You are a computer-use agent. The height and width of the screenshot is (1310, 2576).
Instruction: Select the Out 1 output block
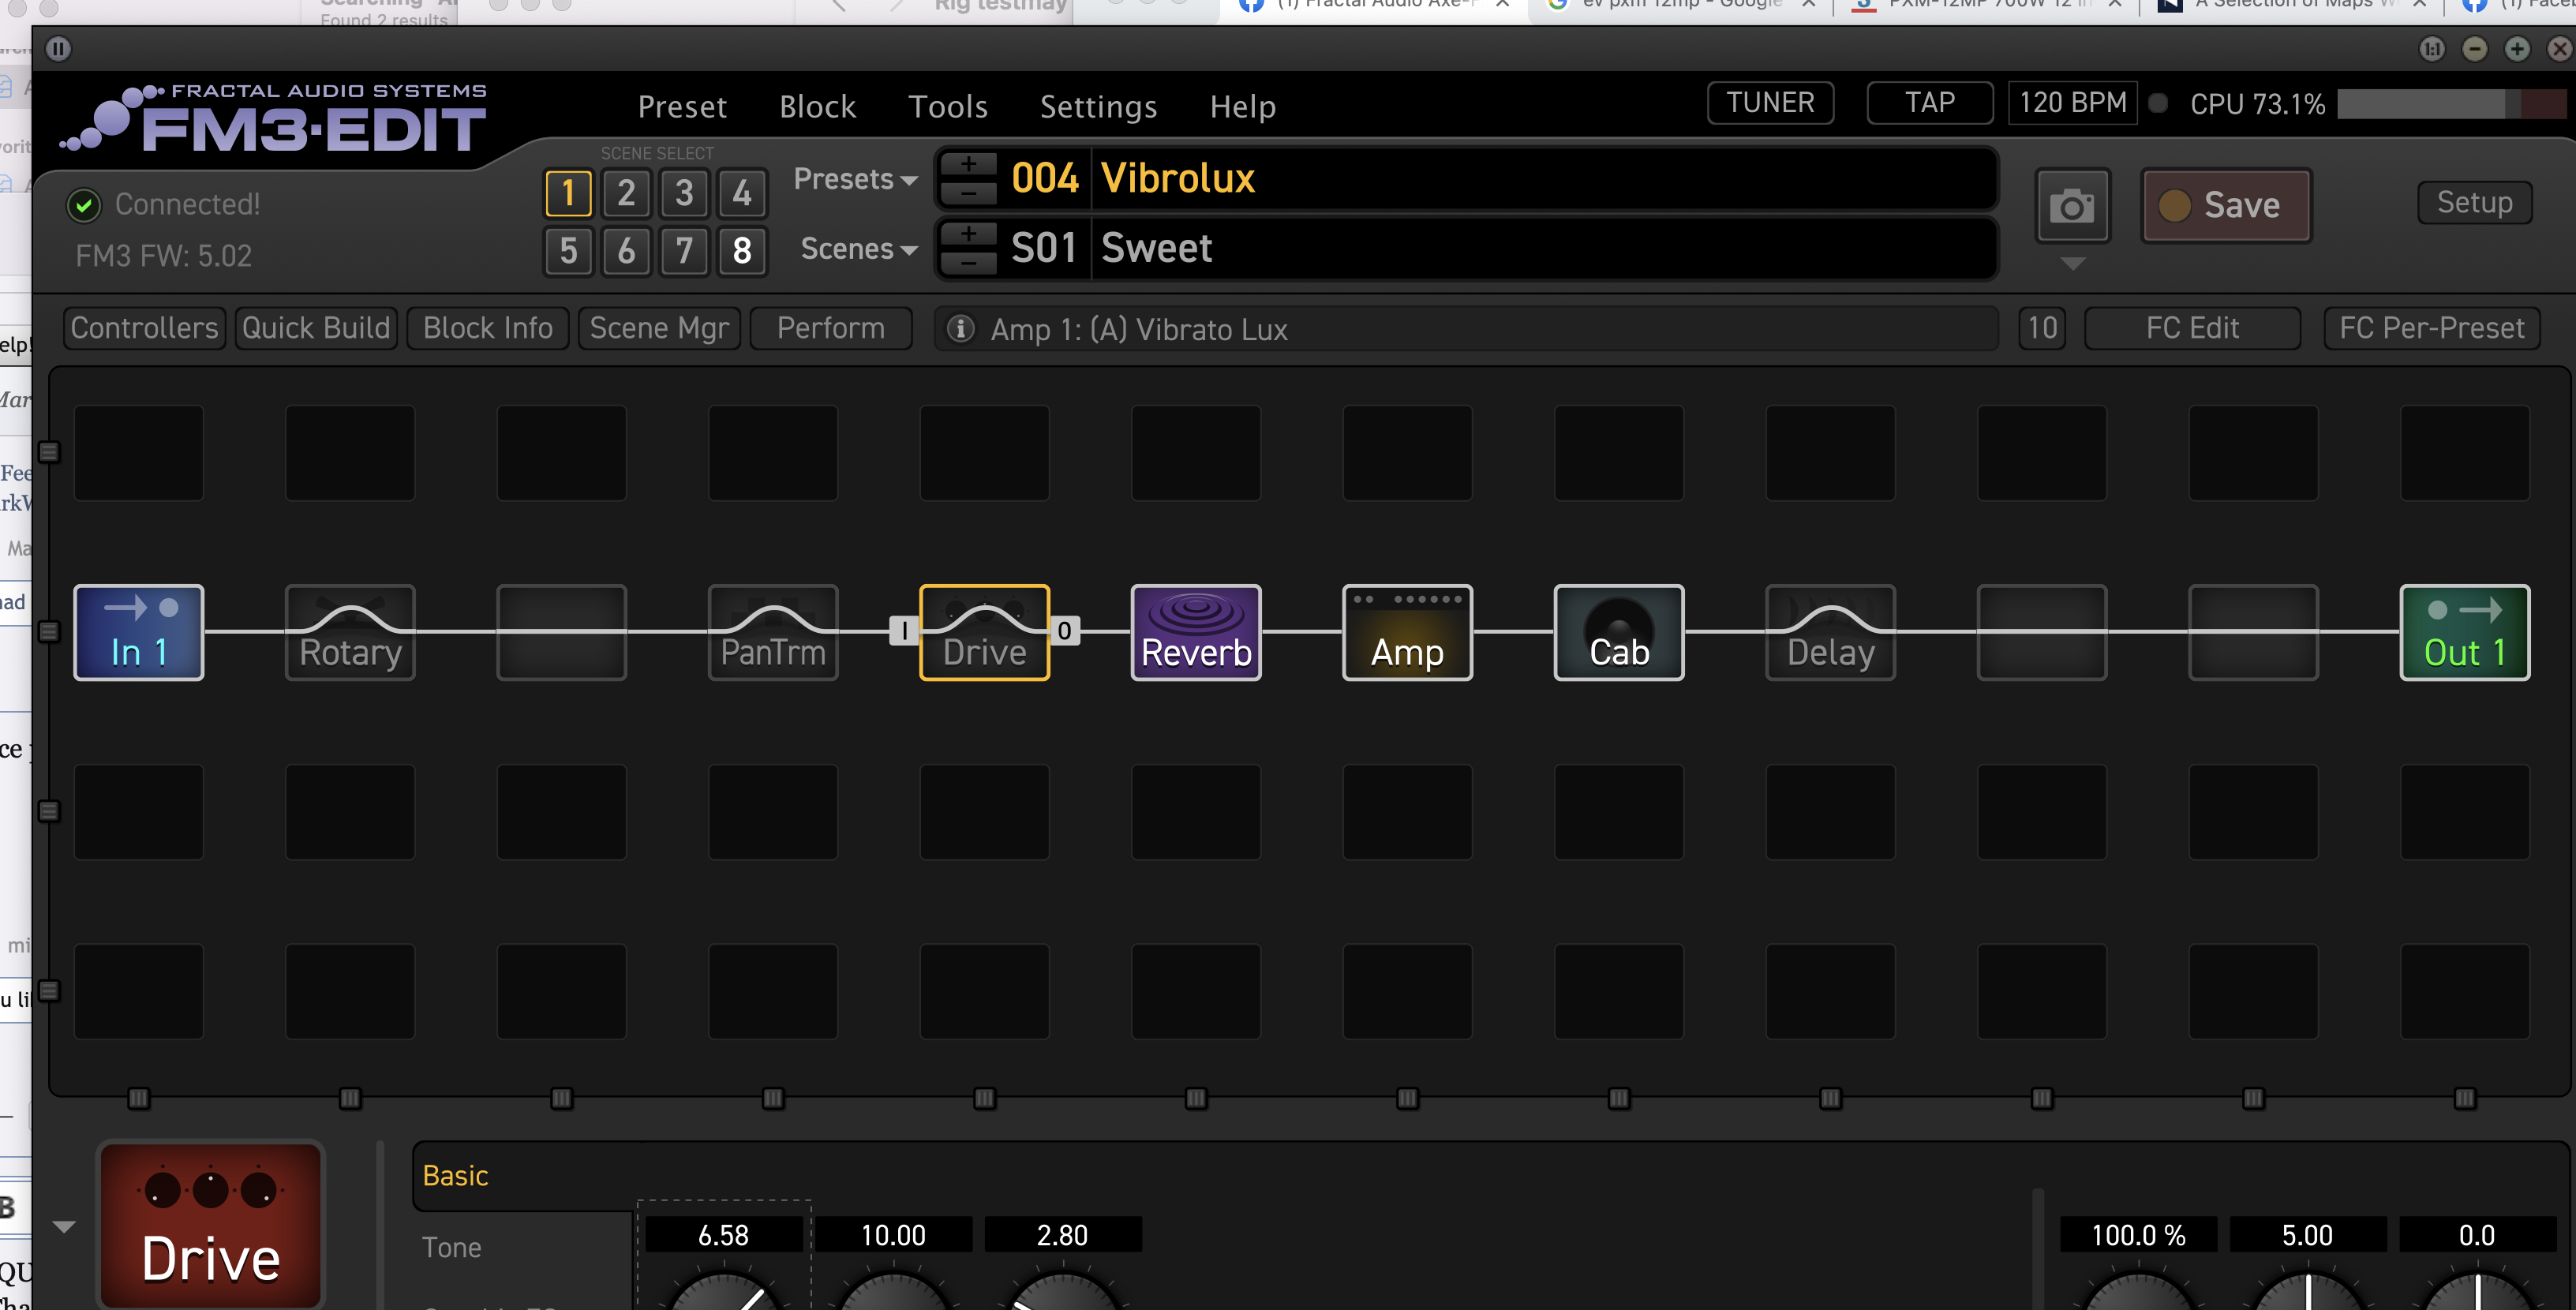click(2465, 632)
